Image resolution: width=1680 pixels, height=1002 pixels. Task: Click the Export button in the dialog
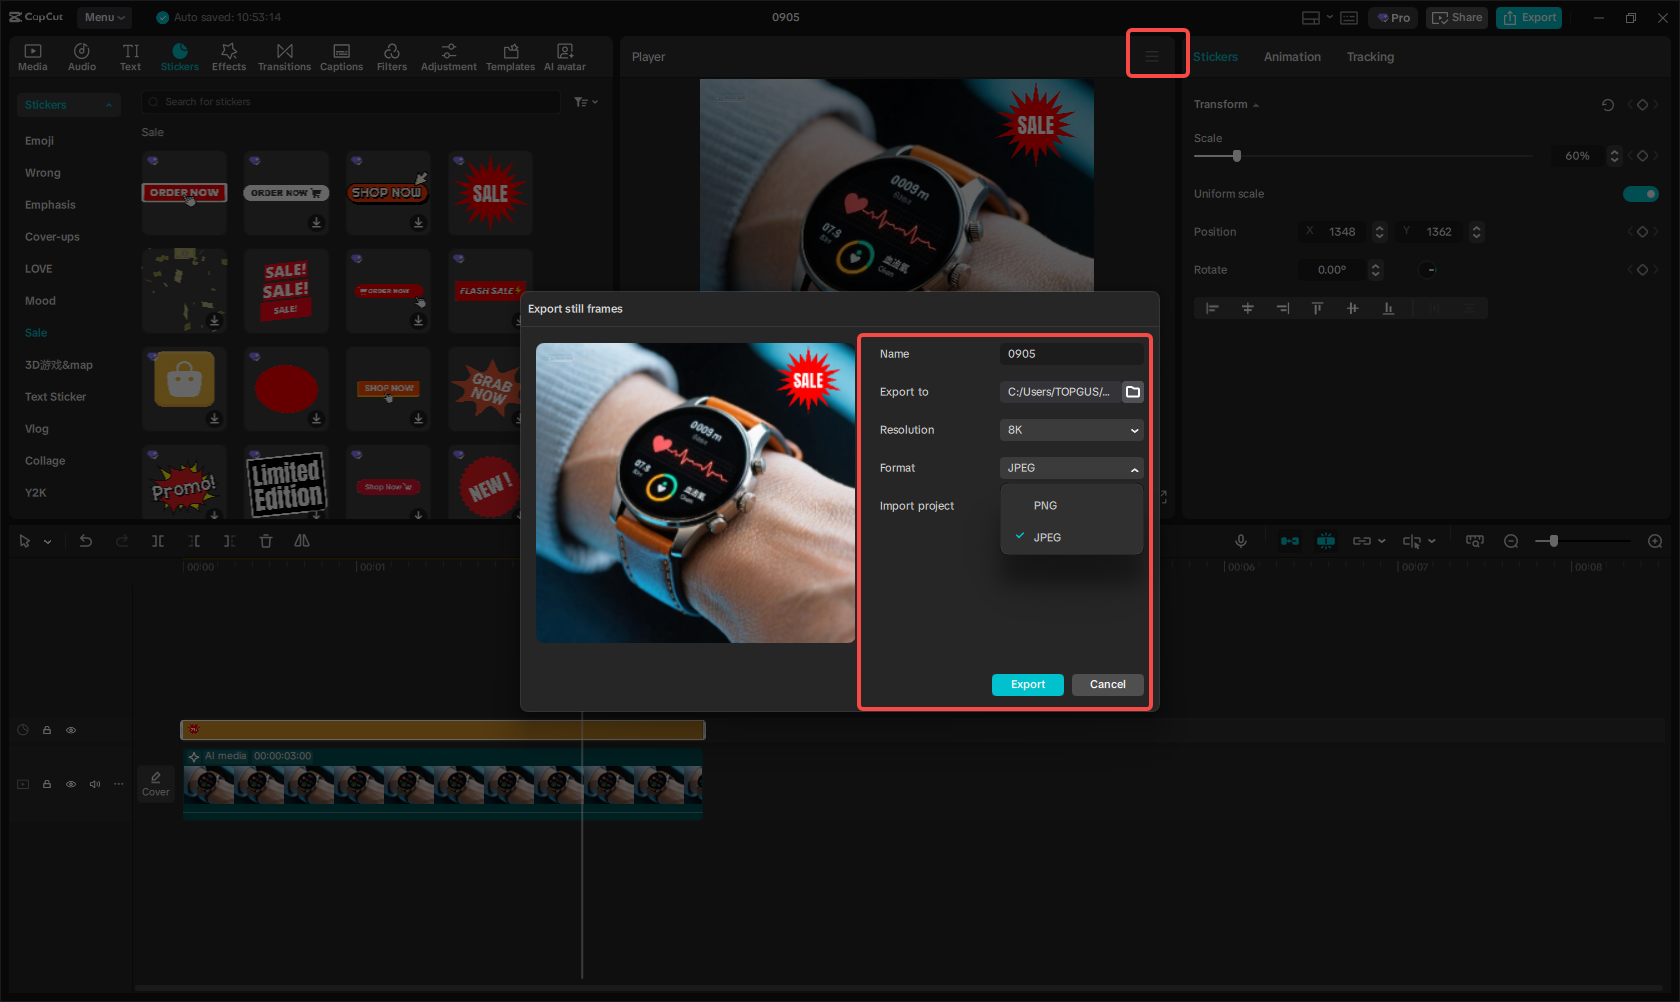coord(1027,684)
